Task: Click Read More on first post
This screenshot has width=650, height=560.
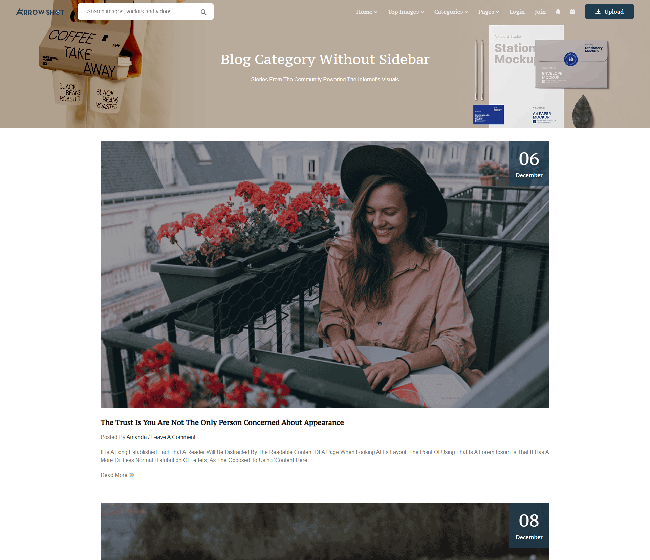Action: (117, 475)
